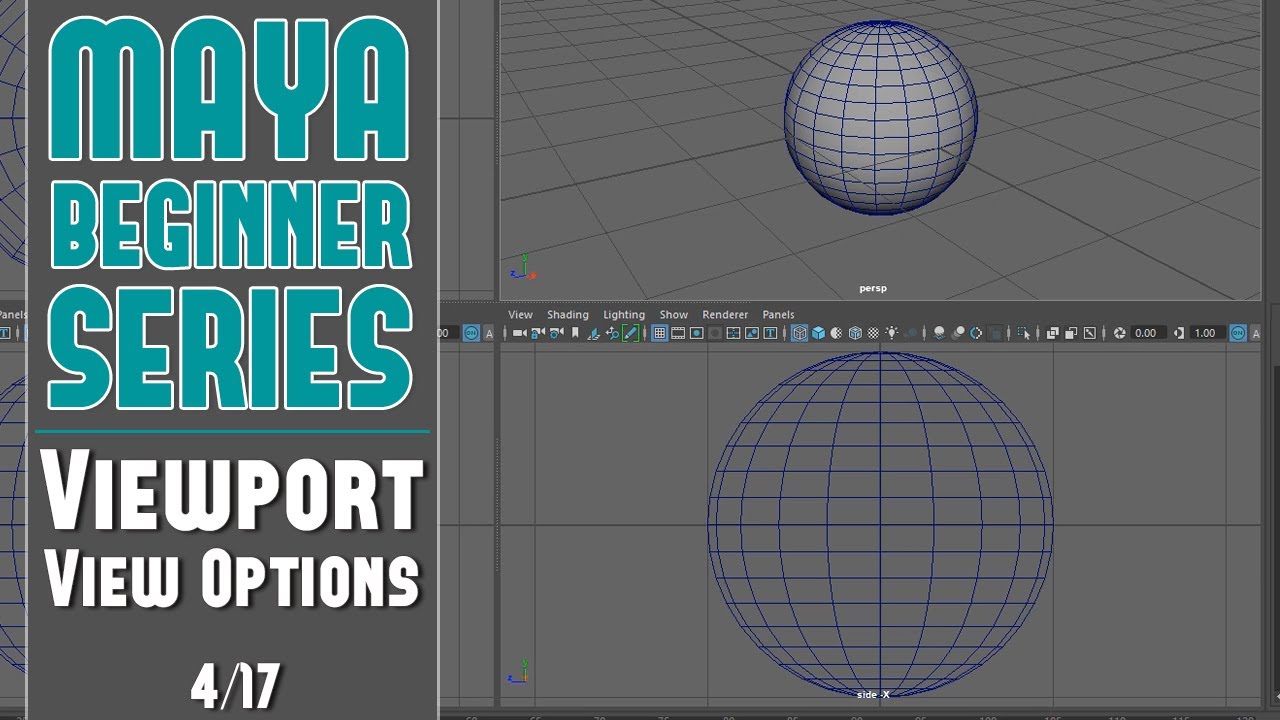Click the Gamma icon
The image size is (1280, 720).
pyautogui.click(x=1179, y=333)
